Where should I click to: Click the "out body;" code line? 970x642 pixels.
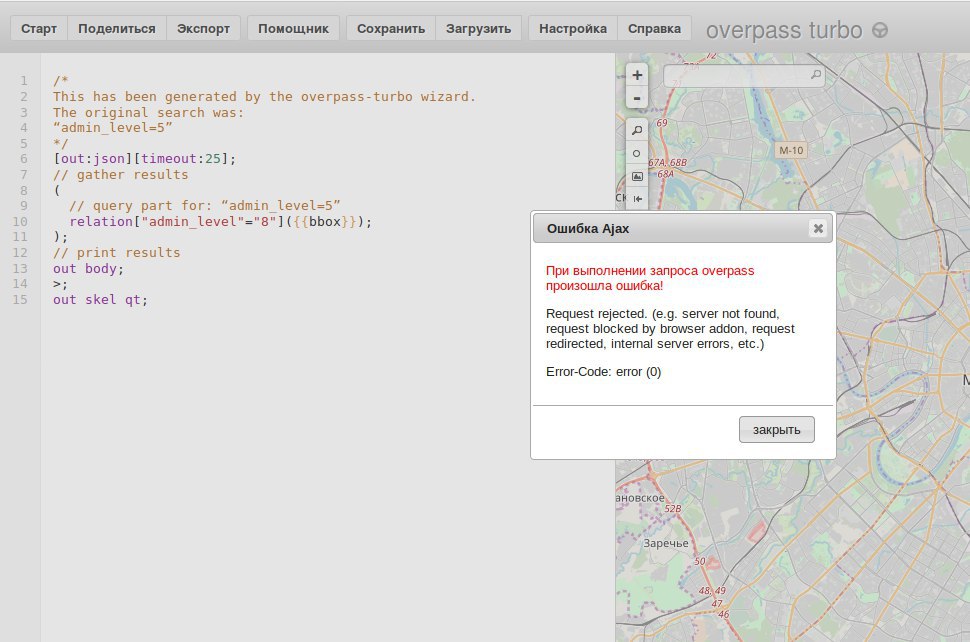tap(88, 268)
